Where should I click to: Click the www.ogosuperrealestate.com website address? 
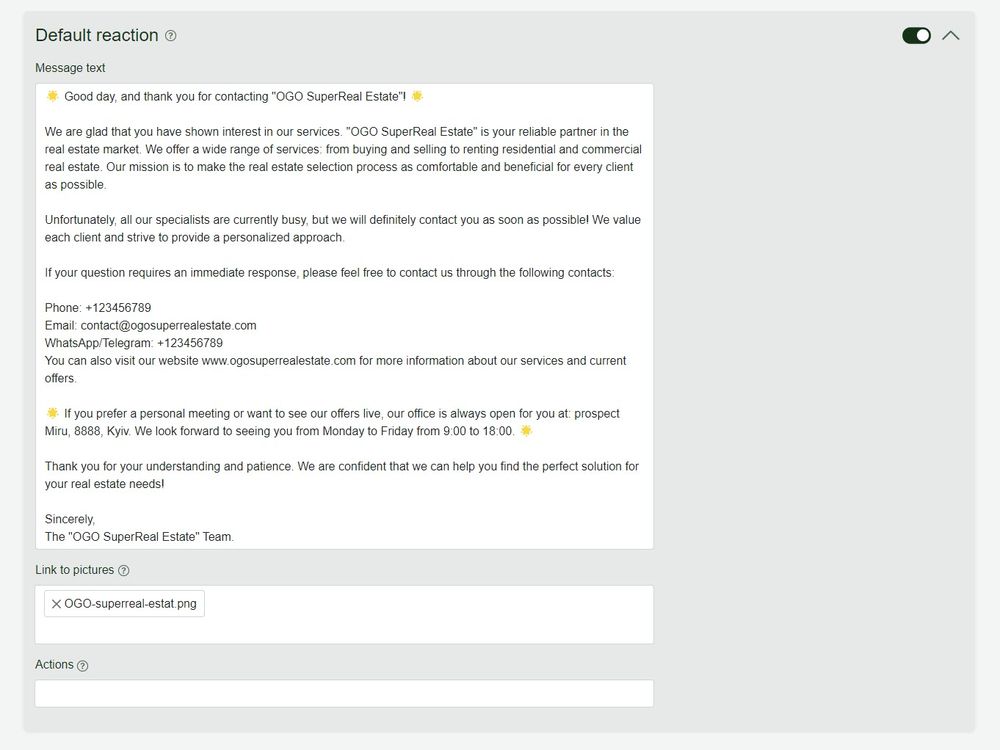pos(279,361)
